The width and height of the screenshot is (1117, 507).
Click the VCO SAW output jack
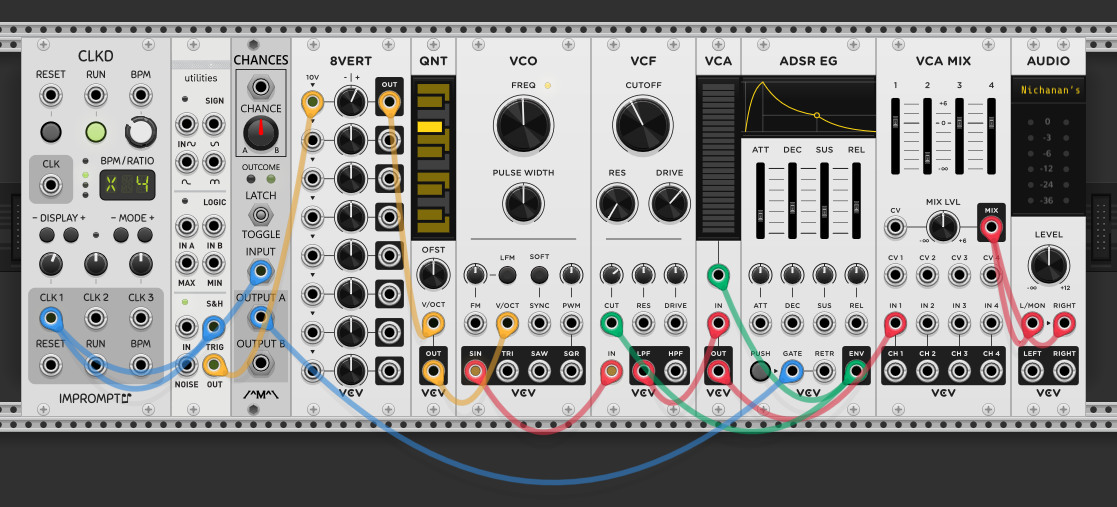[x=539, y=371]
